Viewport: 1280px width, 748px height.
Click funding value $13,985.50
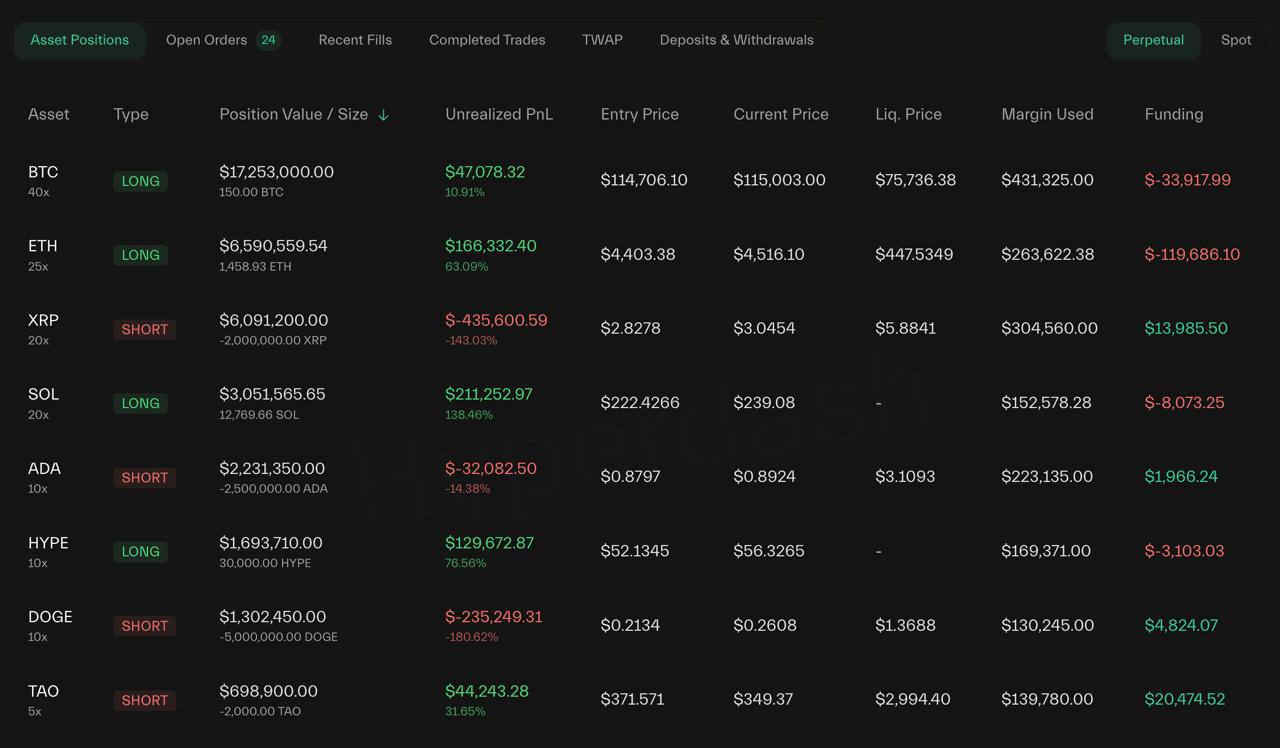point(1186,328)
